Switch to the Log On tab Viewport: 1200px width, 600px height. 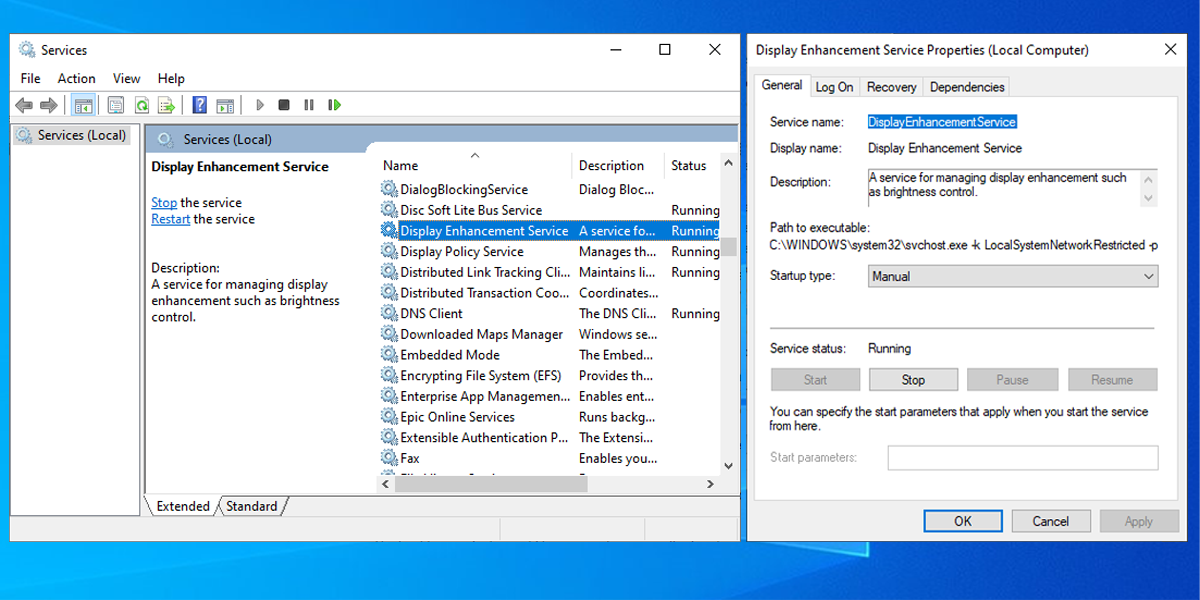pos(834,86)
